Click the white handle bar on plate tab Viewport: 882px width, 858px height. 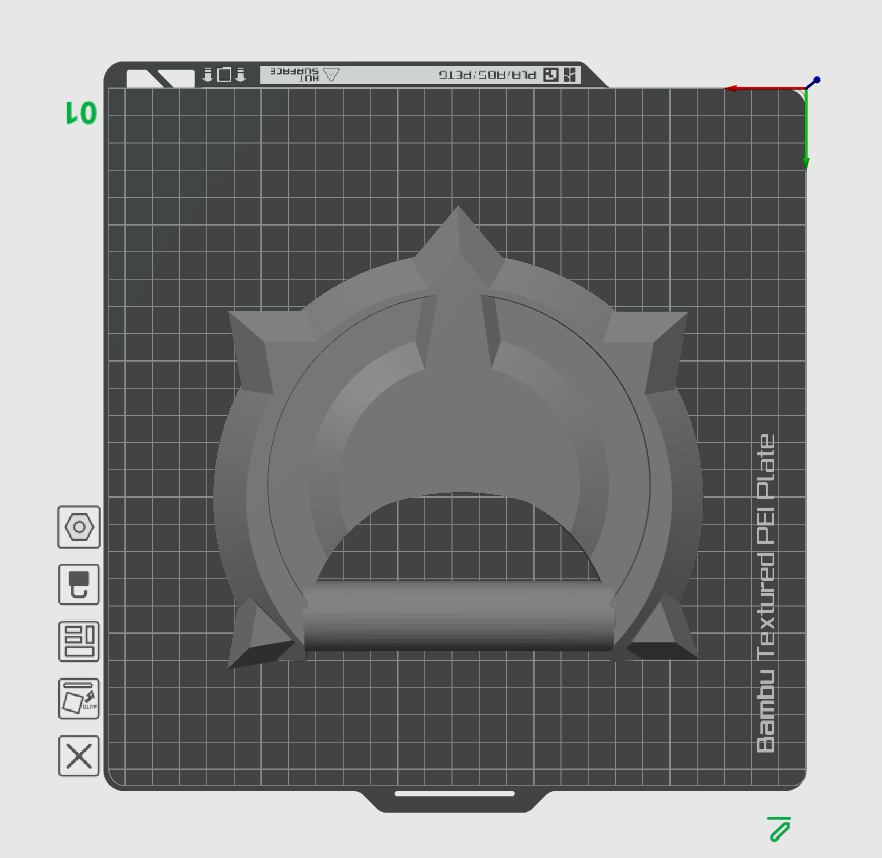pos(454,794)
